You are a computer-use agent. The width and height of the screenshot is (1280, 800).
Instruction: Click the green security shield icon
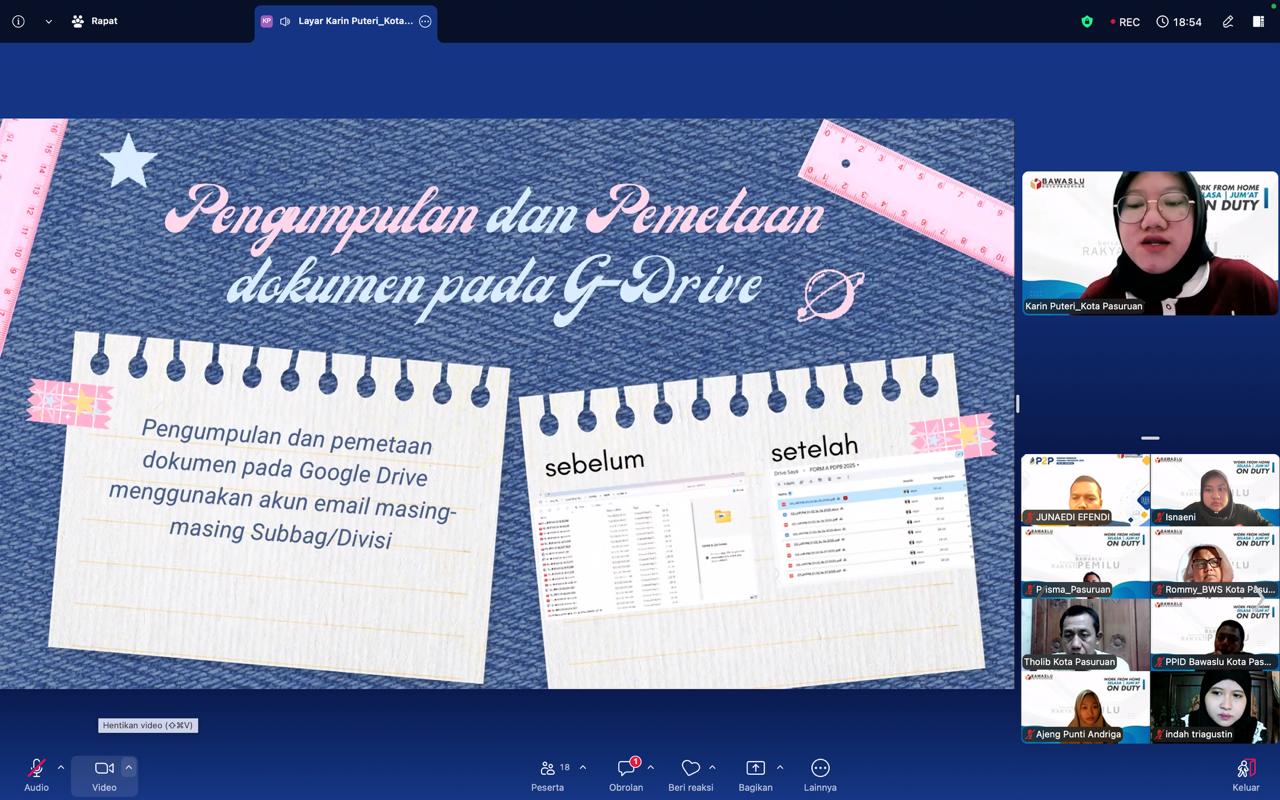click(x=1087, y=21)
